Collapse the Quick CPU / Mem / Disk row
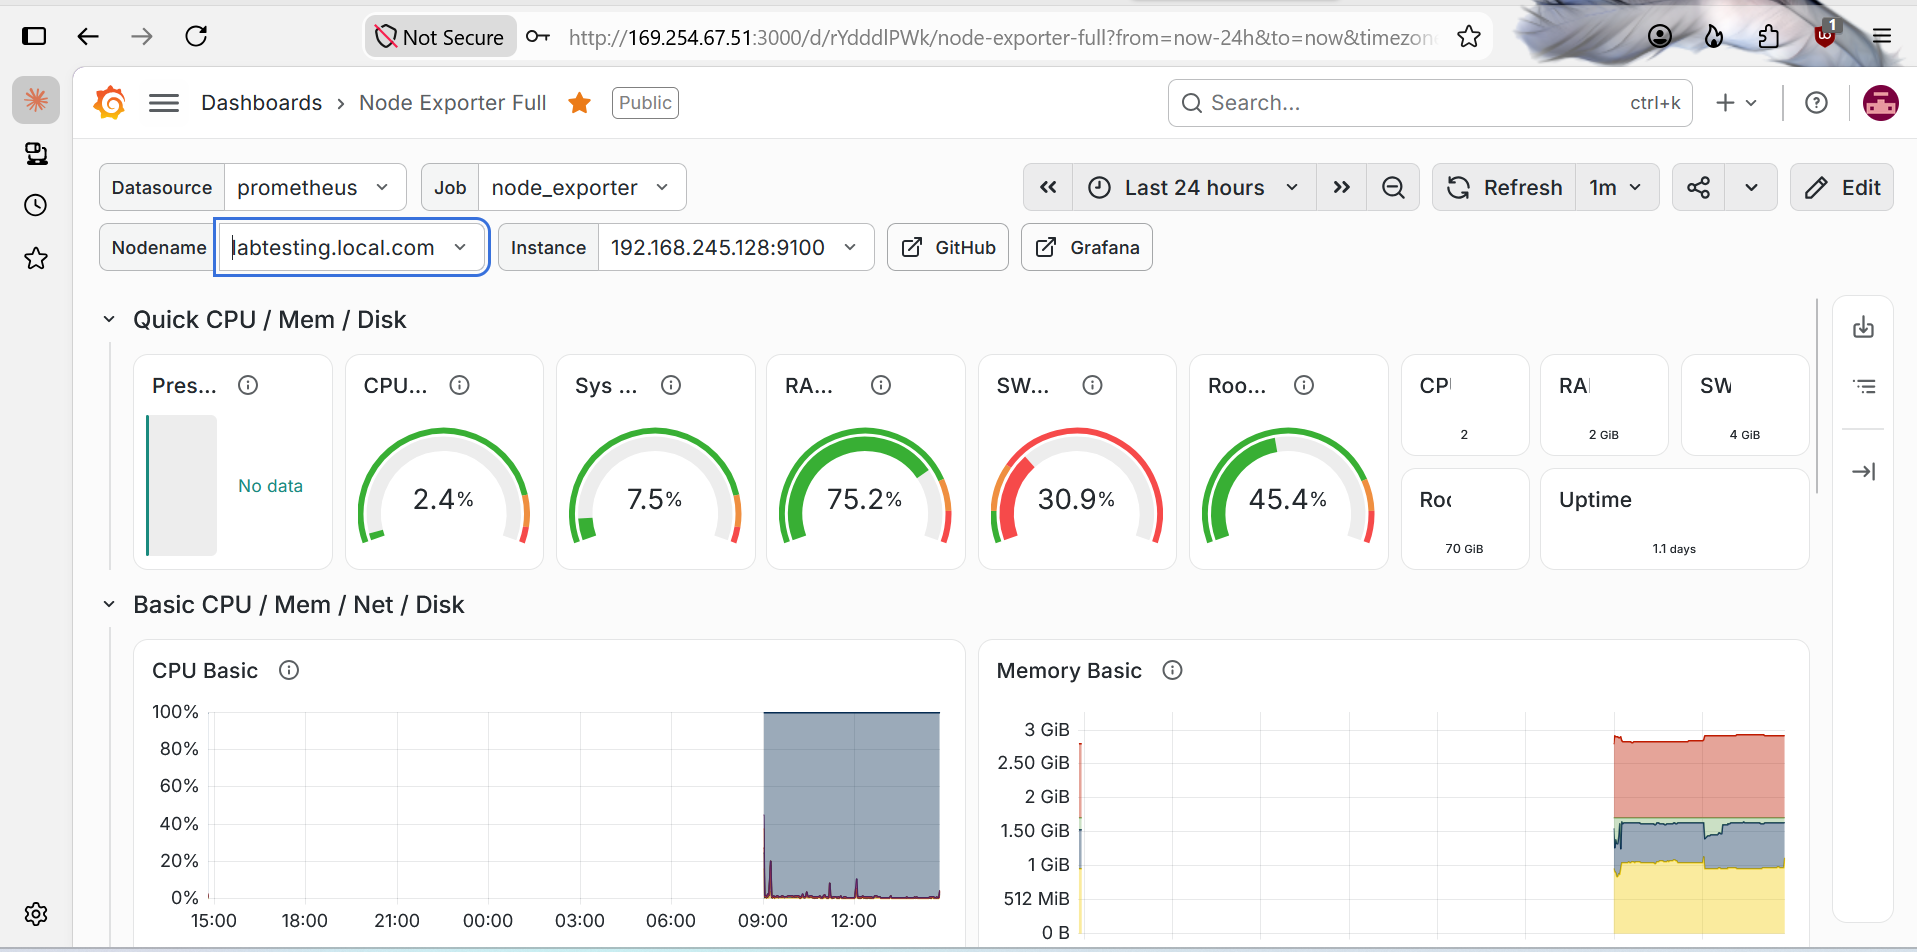 coord(109,320)
